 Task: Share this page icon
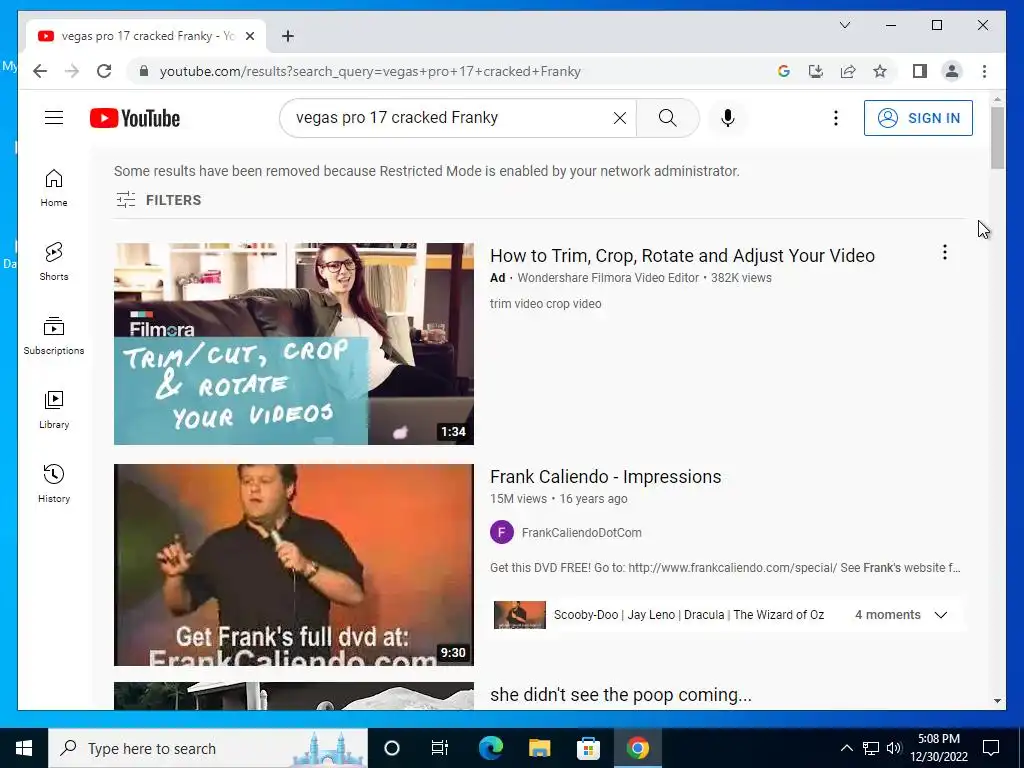point(848,71)
